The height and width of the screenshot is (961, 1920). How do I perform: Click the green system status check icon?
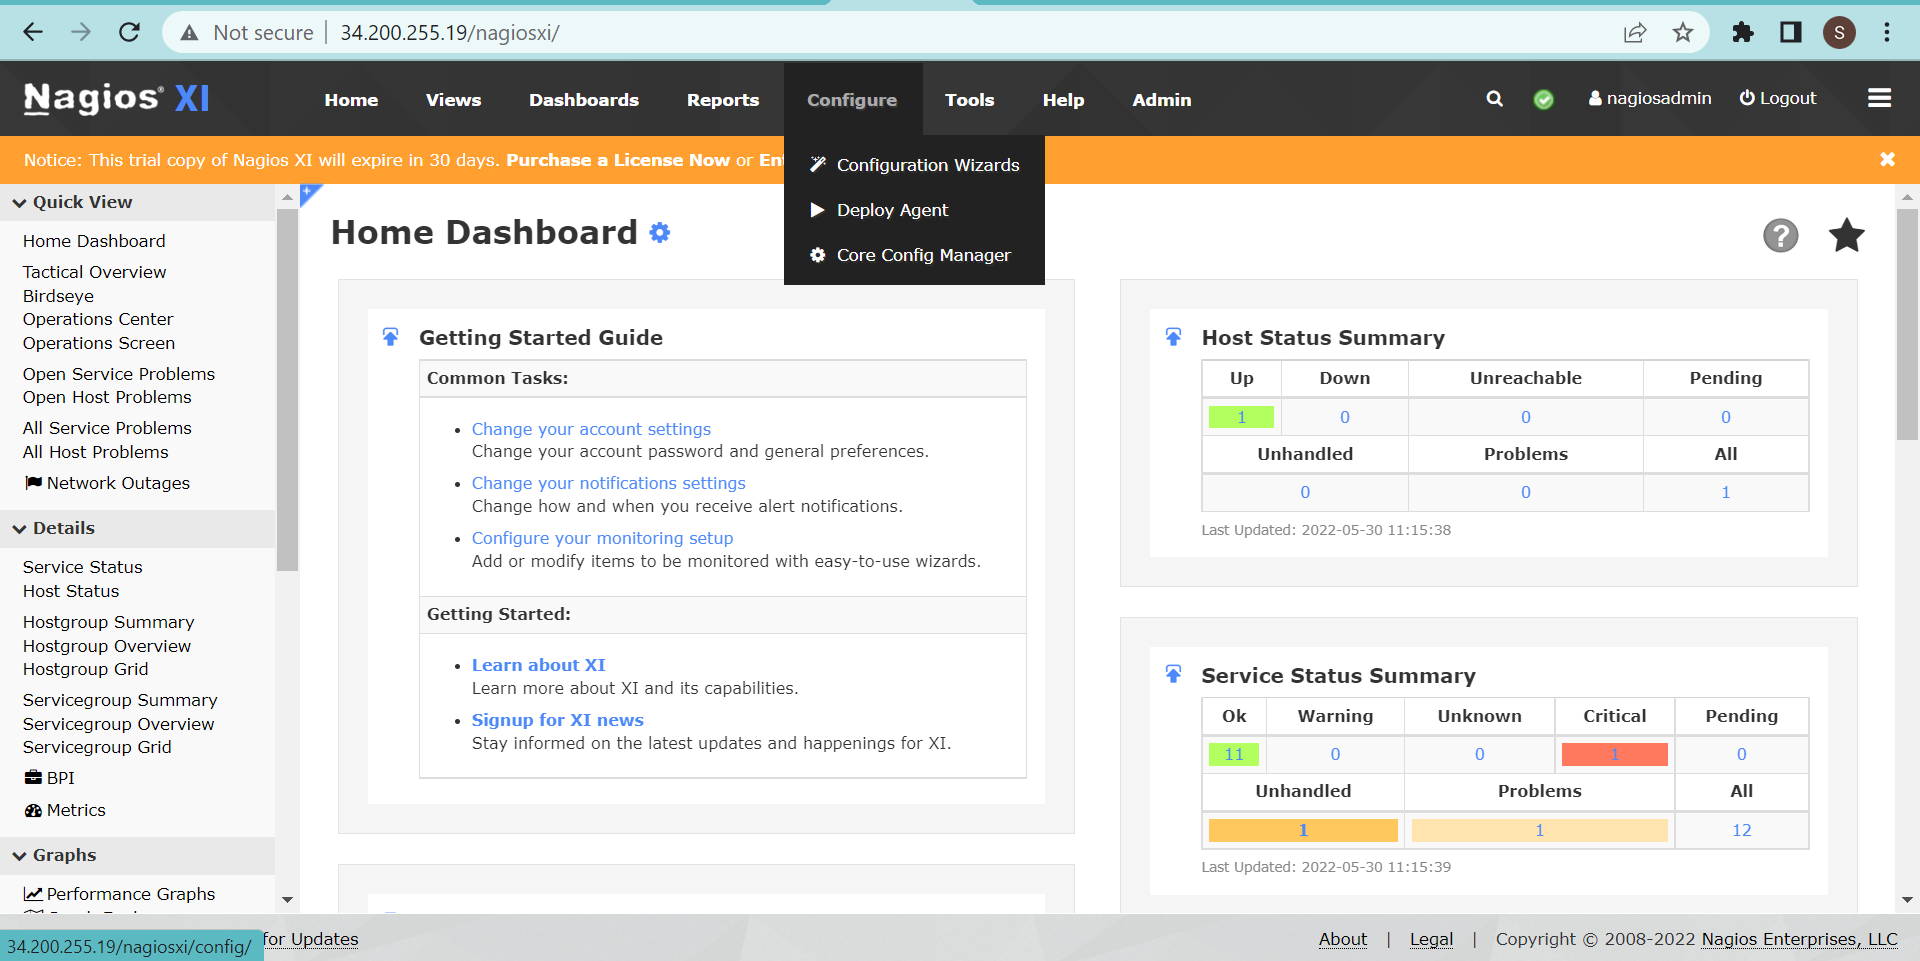[1543, 99]
